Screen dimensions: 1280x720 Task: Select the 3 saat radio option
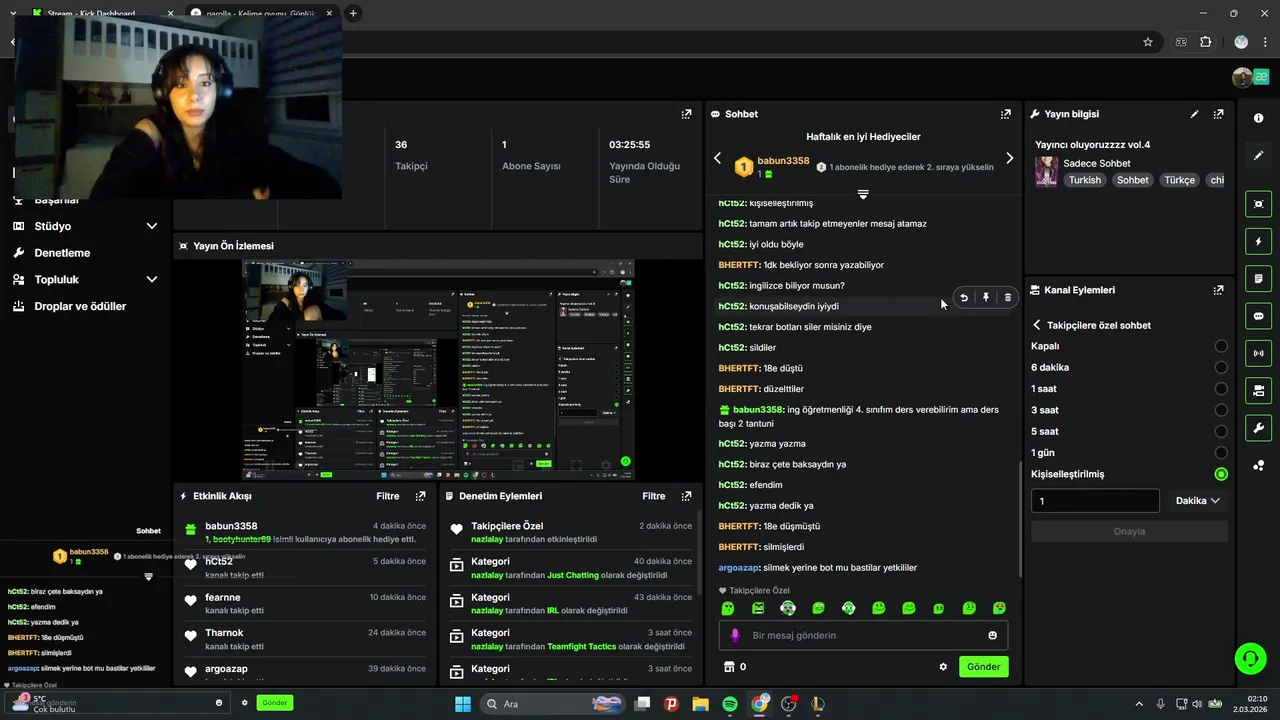[x=1221, y=410]
